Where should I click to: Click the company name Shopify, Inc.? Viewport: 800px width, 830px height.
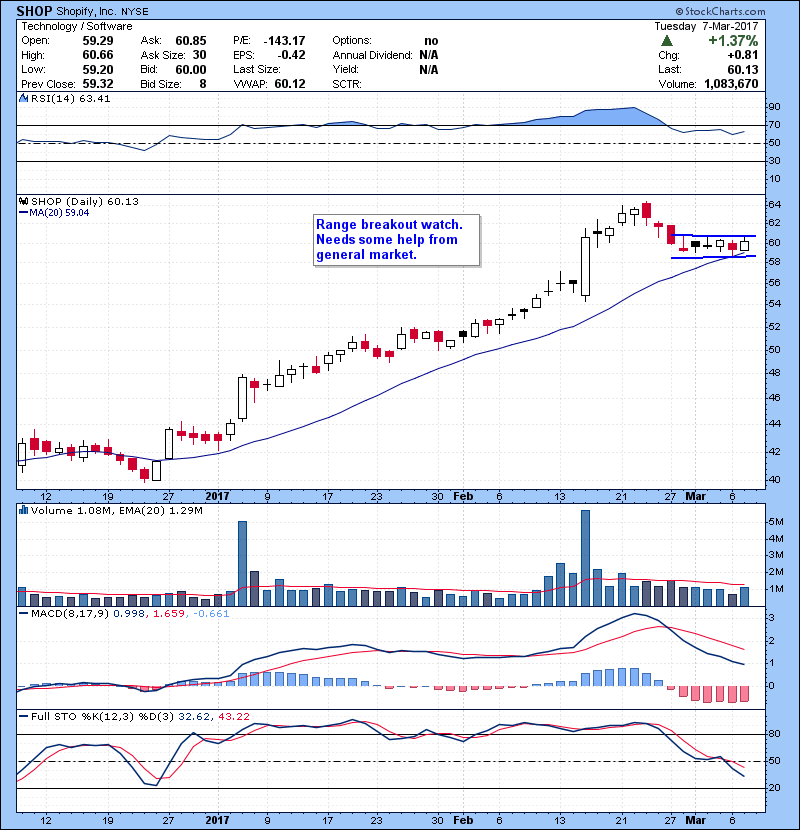click(x=86, y=12)
